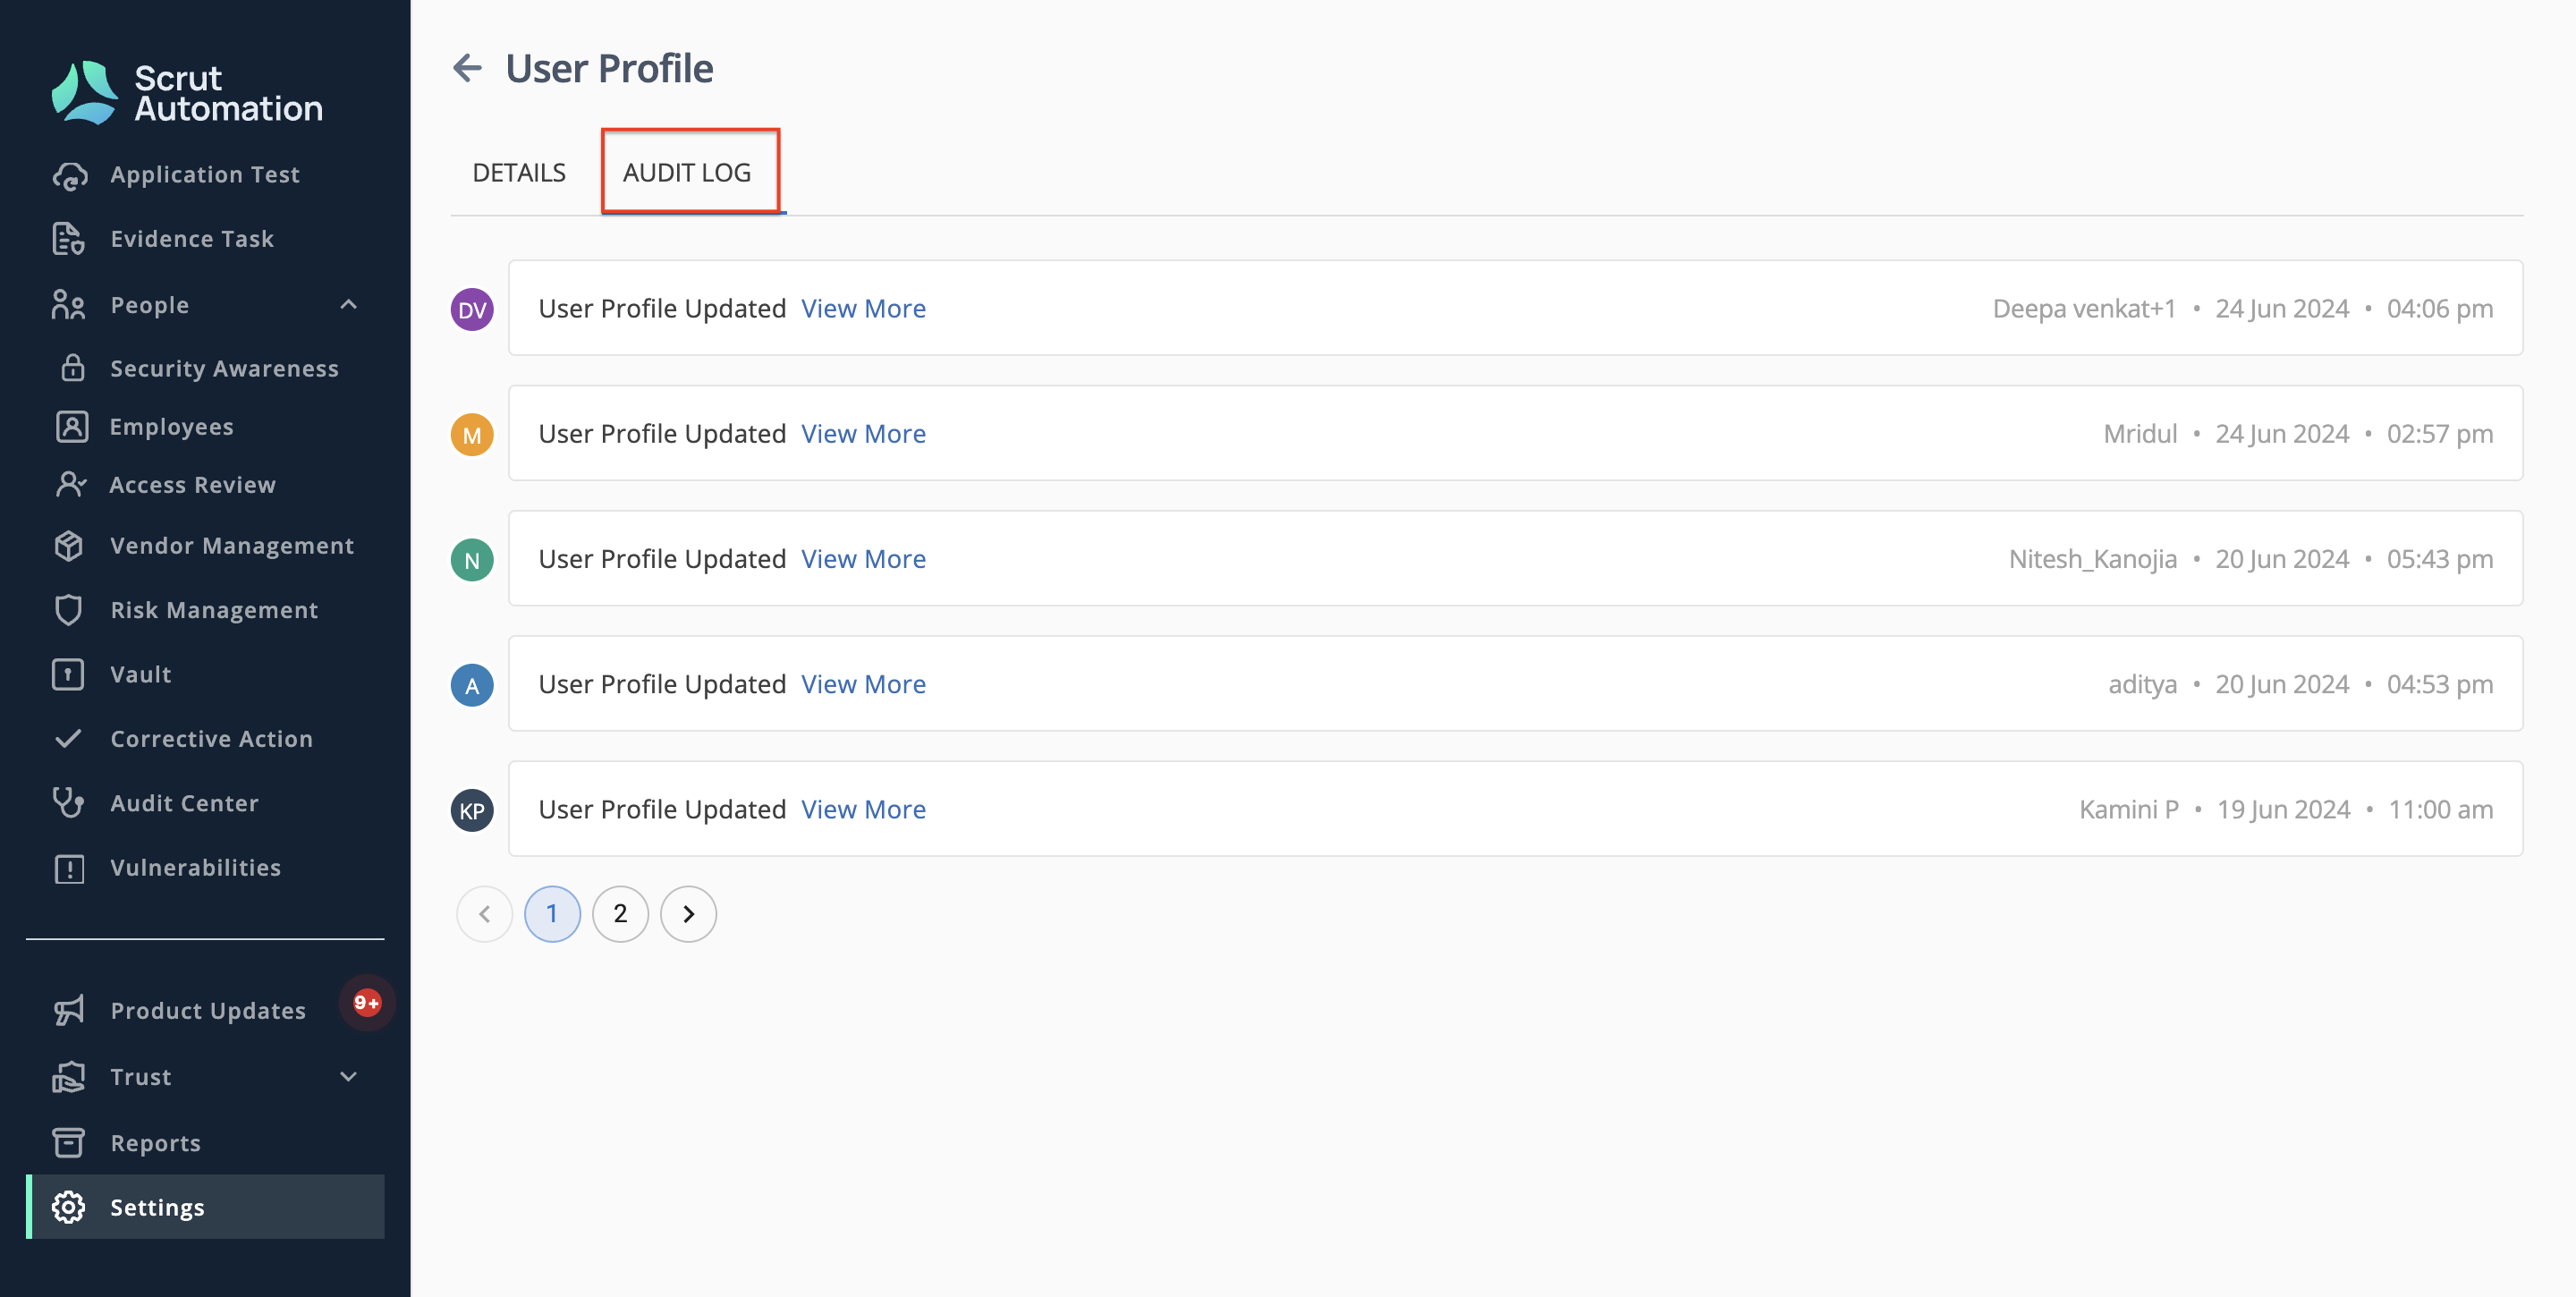Select page 1 in pagination

pos(552,914)
